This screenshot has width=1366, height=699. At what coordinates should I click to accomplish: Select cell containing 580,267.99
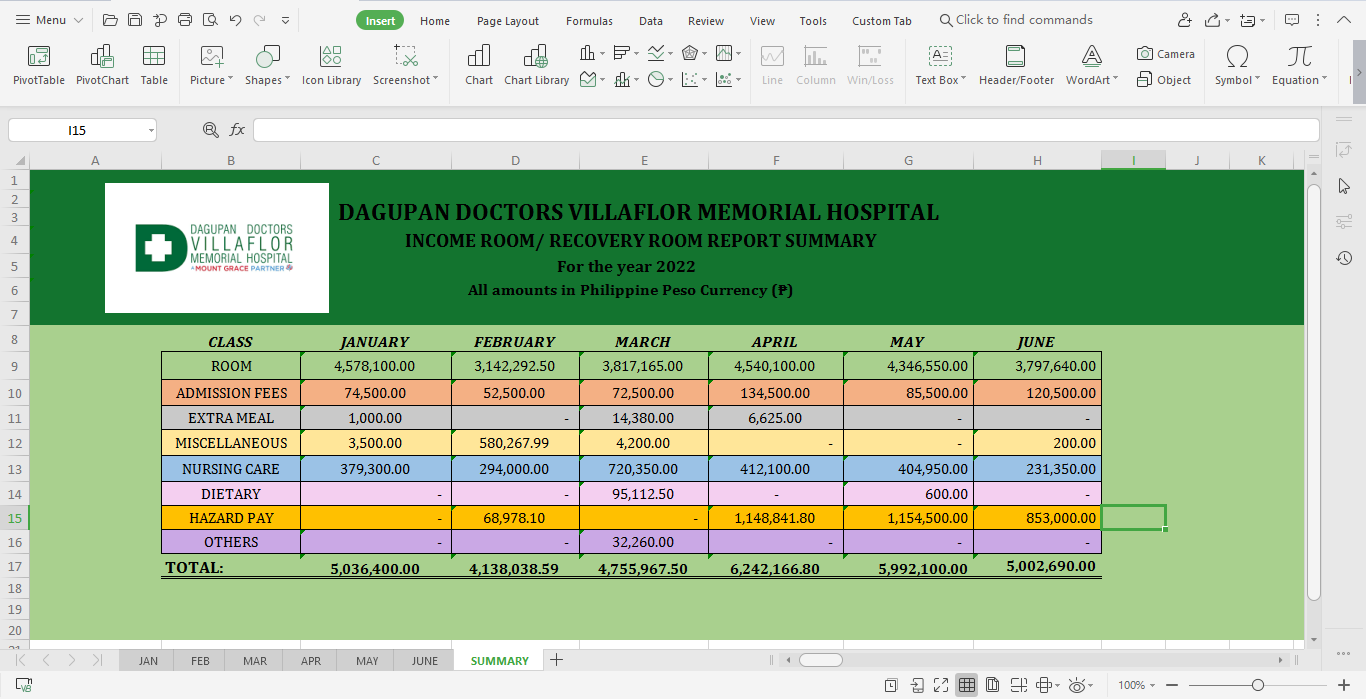[515, 443]
